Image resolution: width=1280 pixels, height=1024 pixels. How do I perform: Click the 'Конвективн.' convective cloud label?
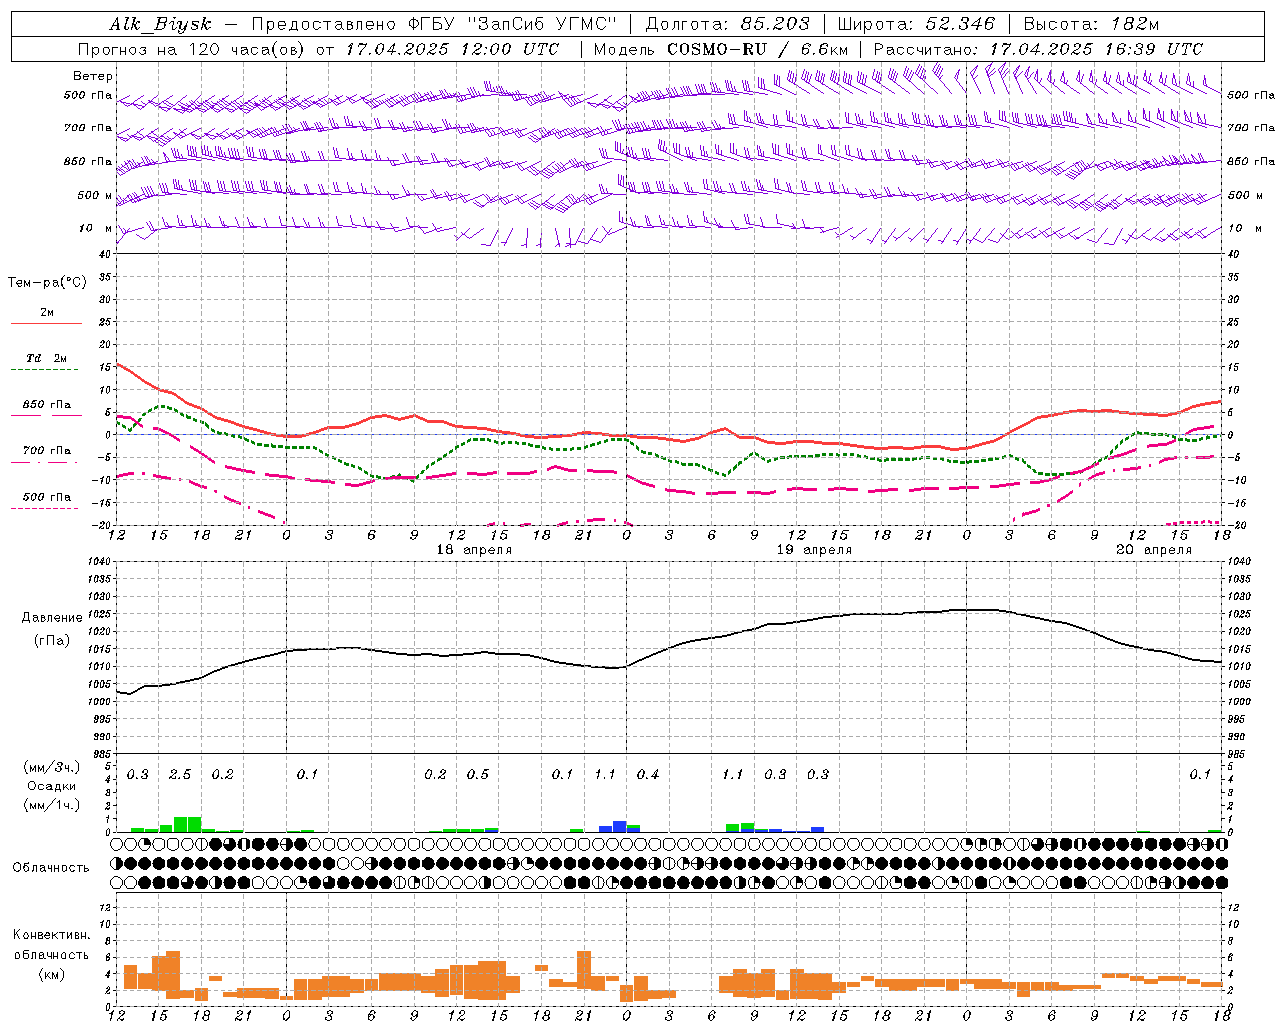[51, 935]
